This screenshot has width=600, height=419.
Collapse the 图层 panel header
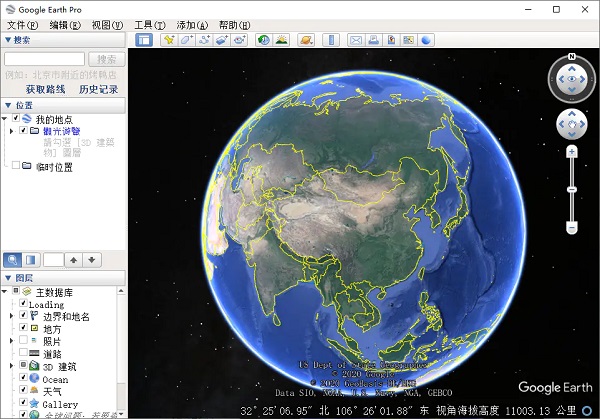pos(64,278)
